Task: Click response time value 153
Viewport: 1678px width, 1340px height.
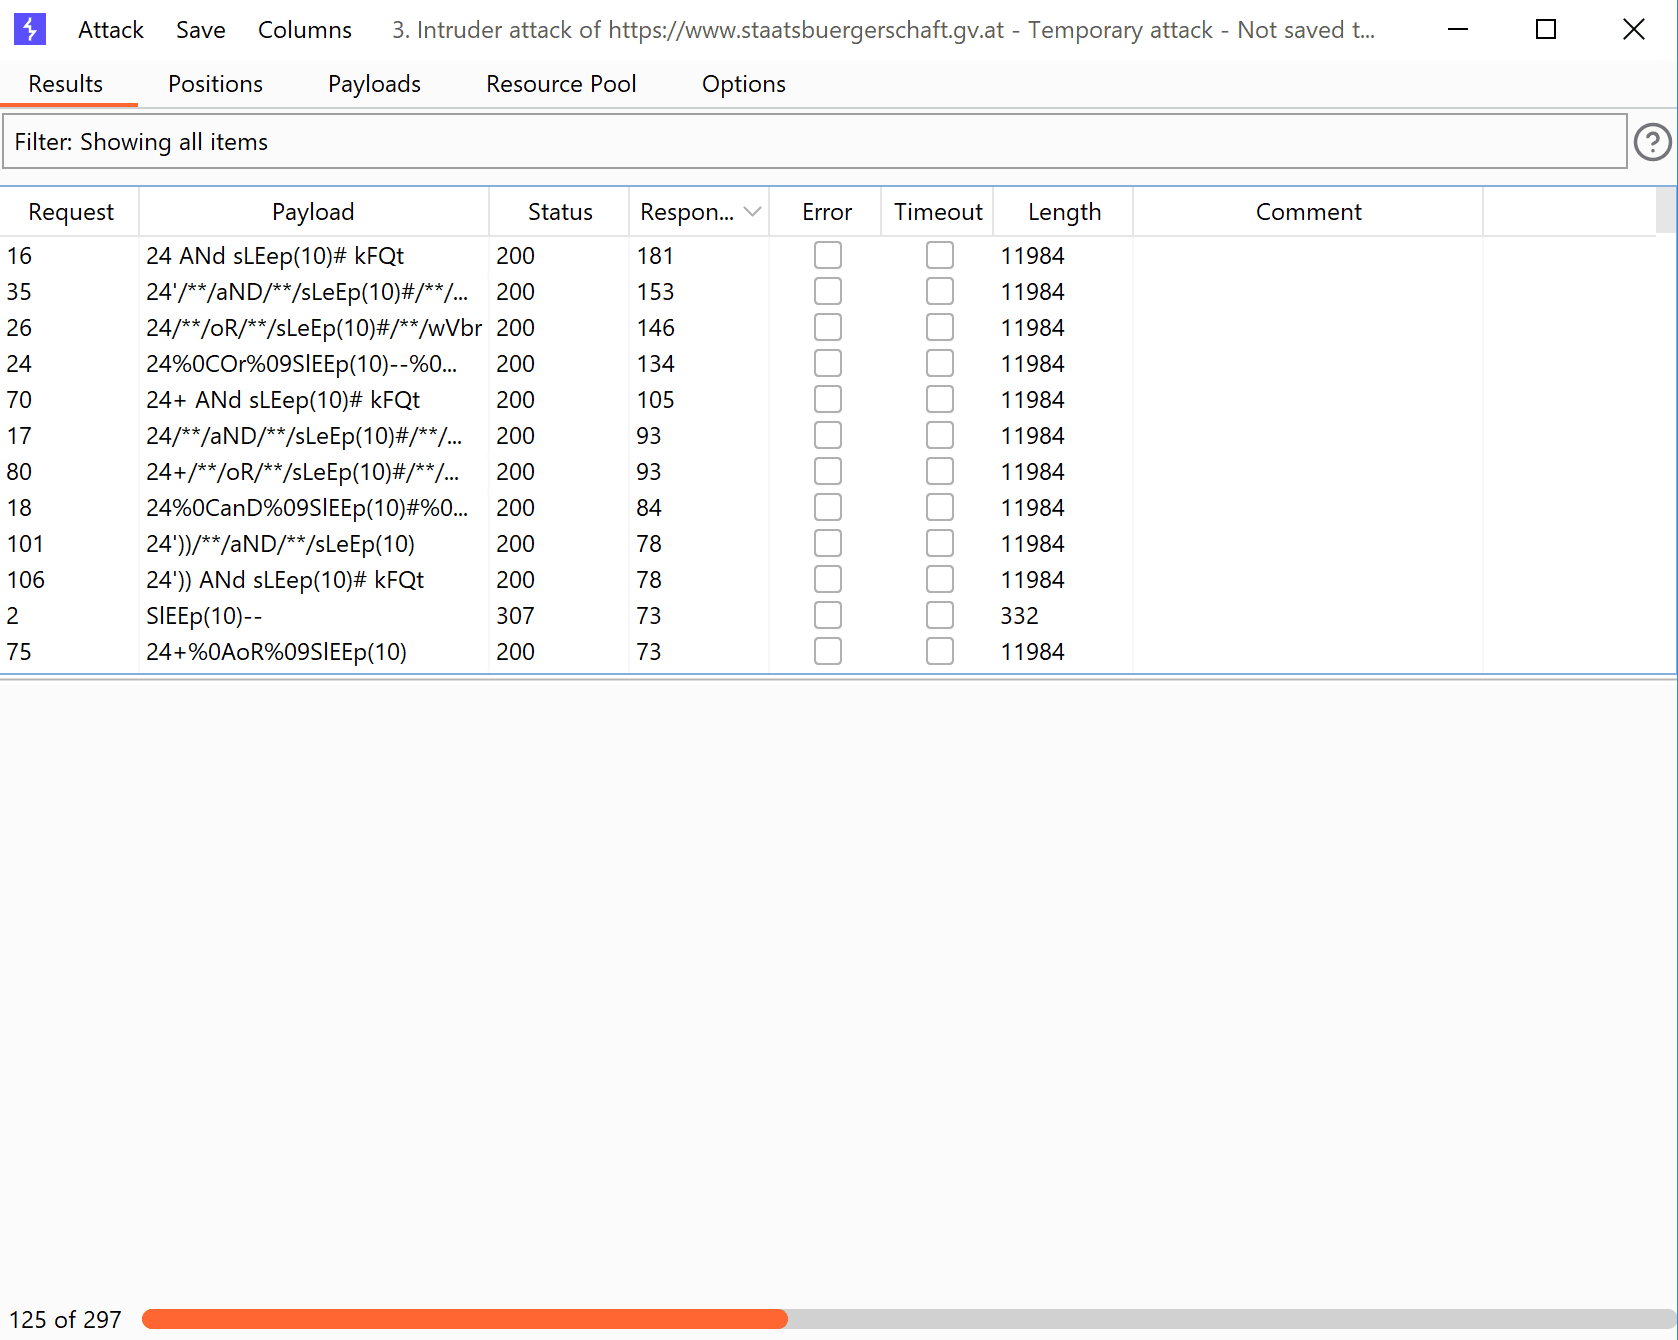Action: coord(655,292)
